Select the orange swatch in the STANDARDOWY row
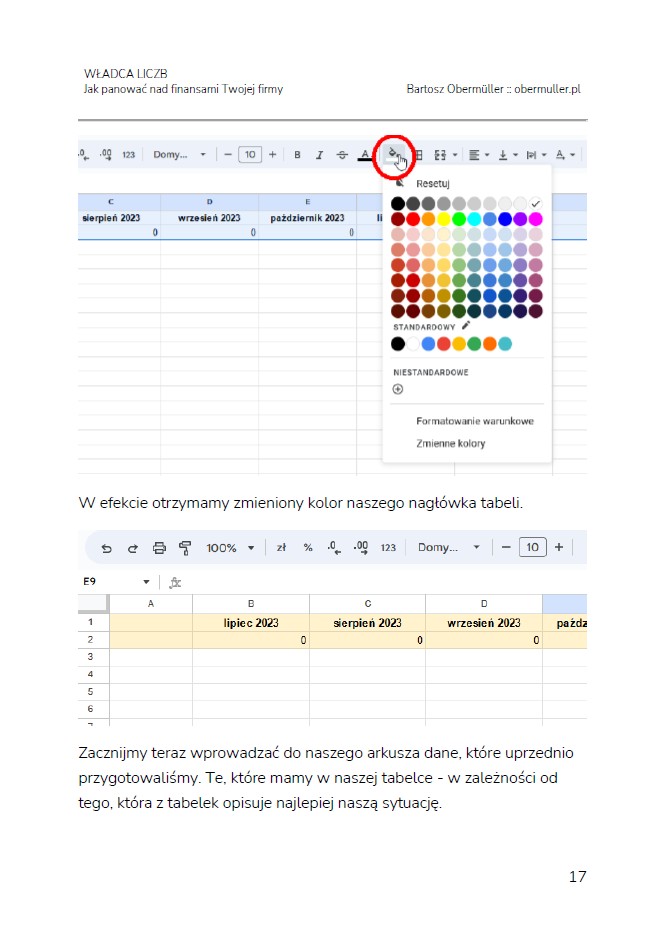Viewport: 667px width, 943px height. [x=490, y=343]
